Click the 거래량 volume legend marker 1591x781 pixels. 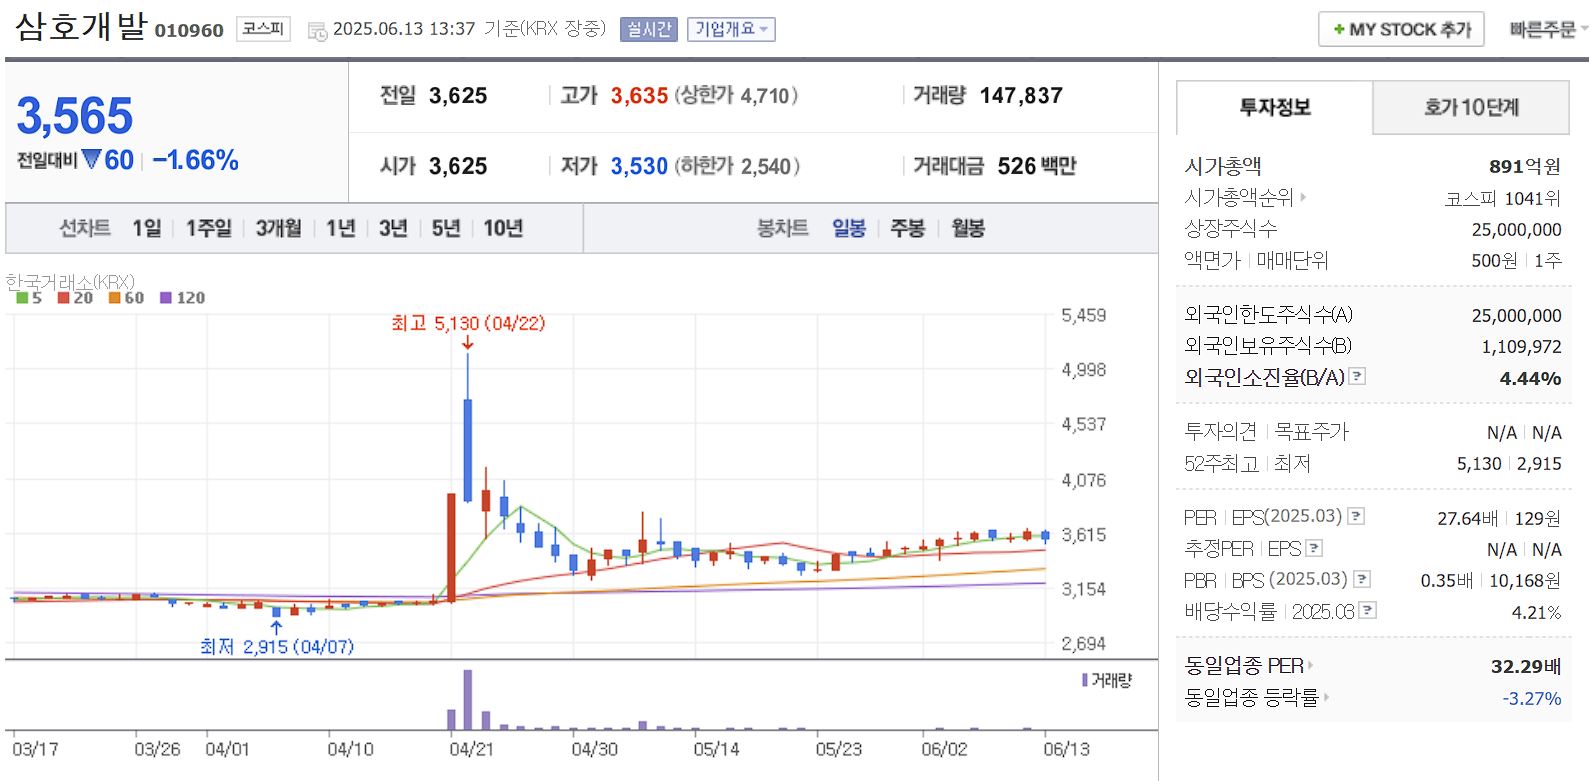[1085, 680]
